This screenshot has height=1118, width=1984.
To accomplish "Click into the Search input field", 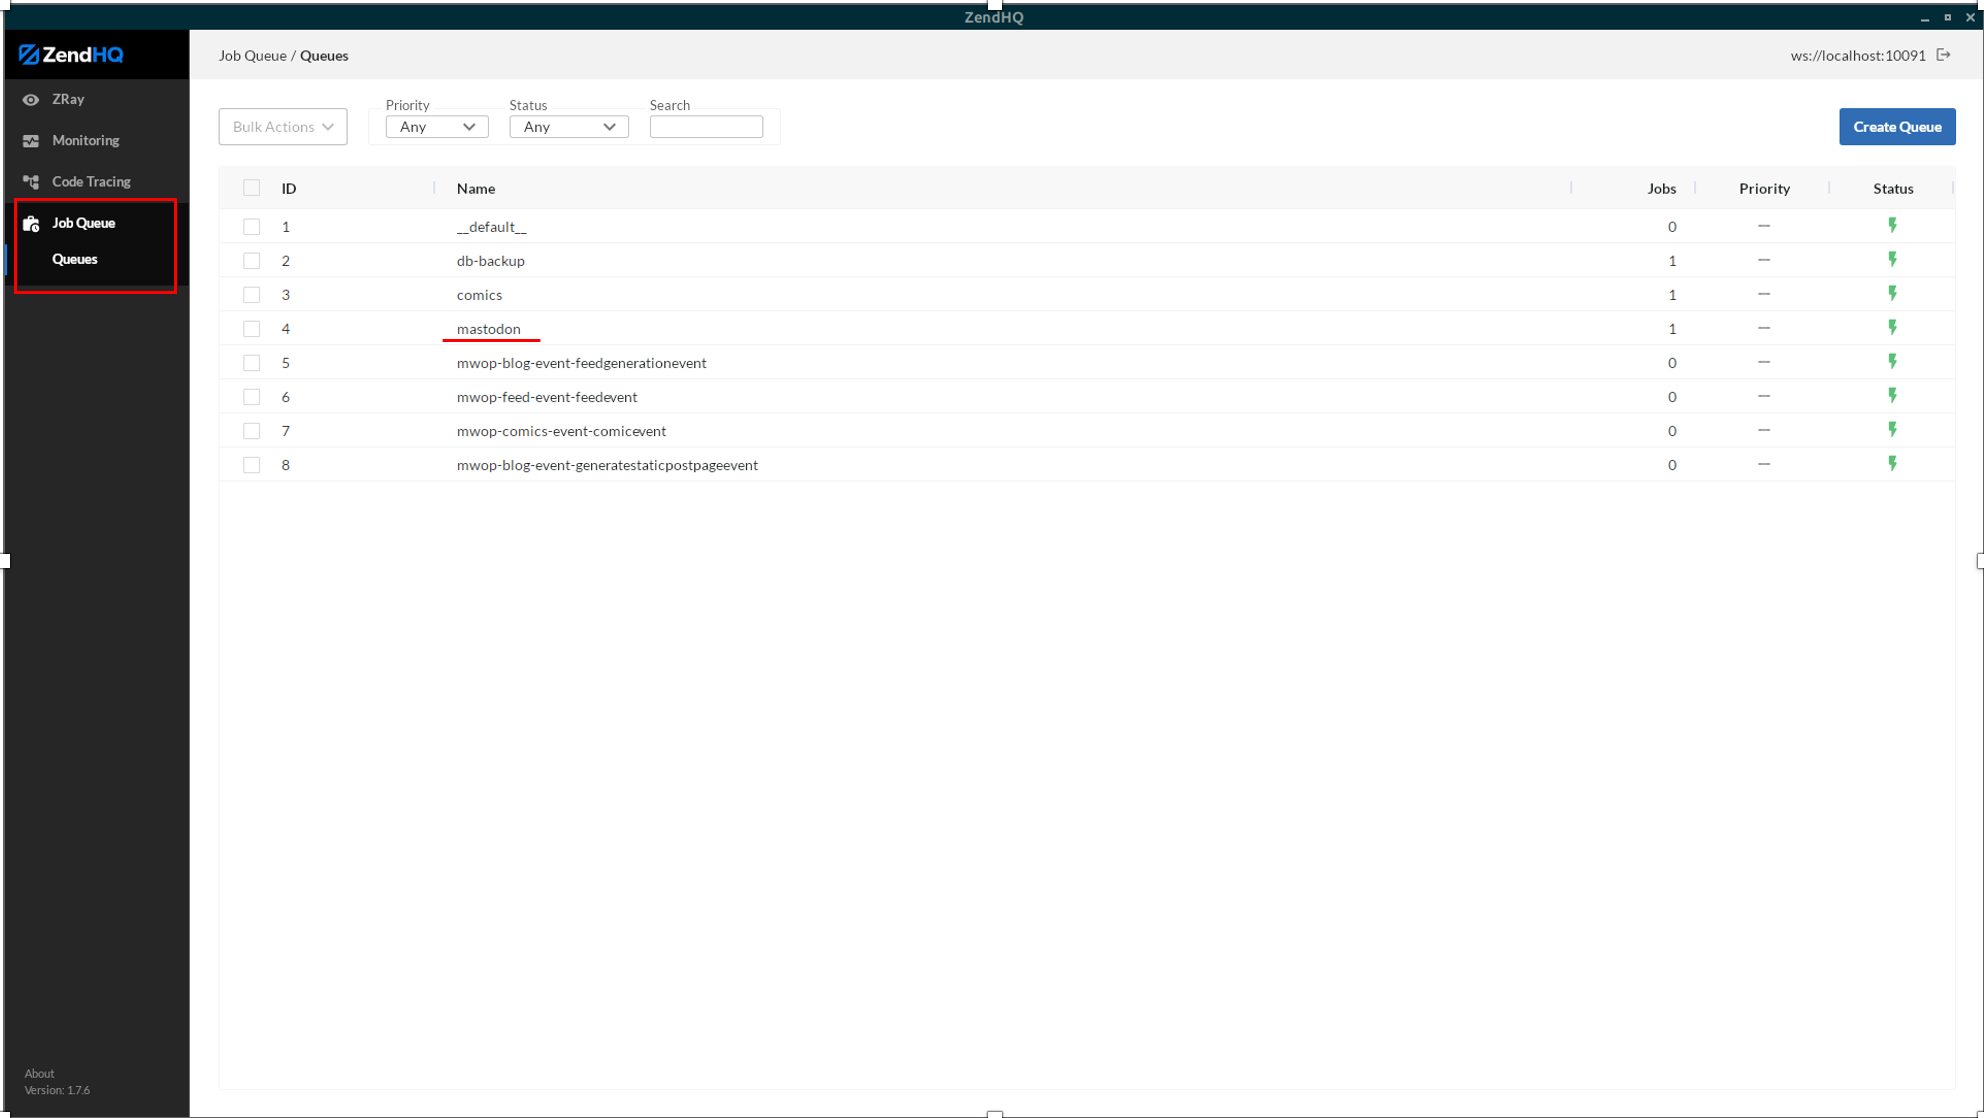I will click(x=706, y=127).
